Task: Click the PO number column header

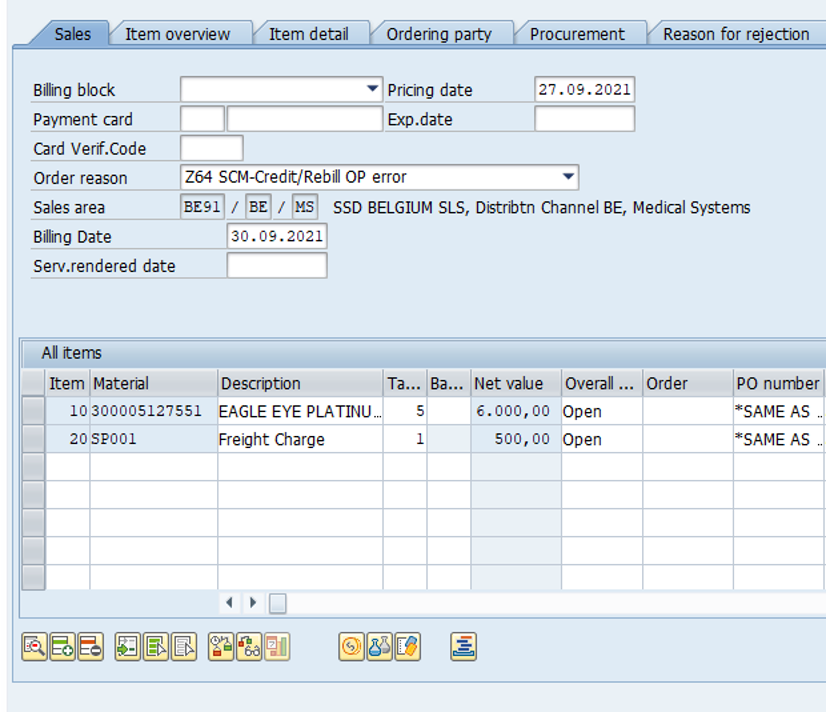Action: coord(779,383)
